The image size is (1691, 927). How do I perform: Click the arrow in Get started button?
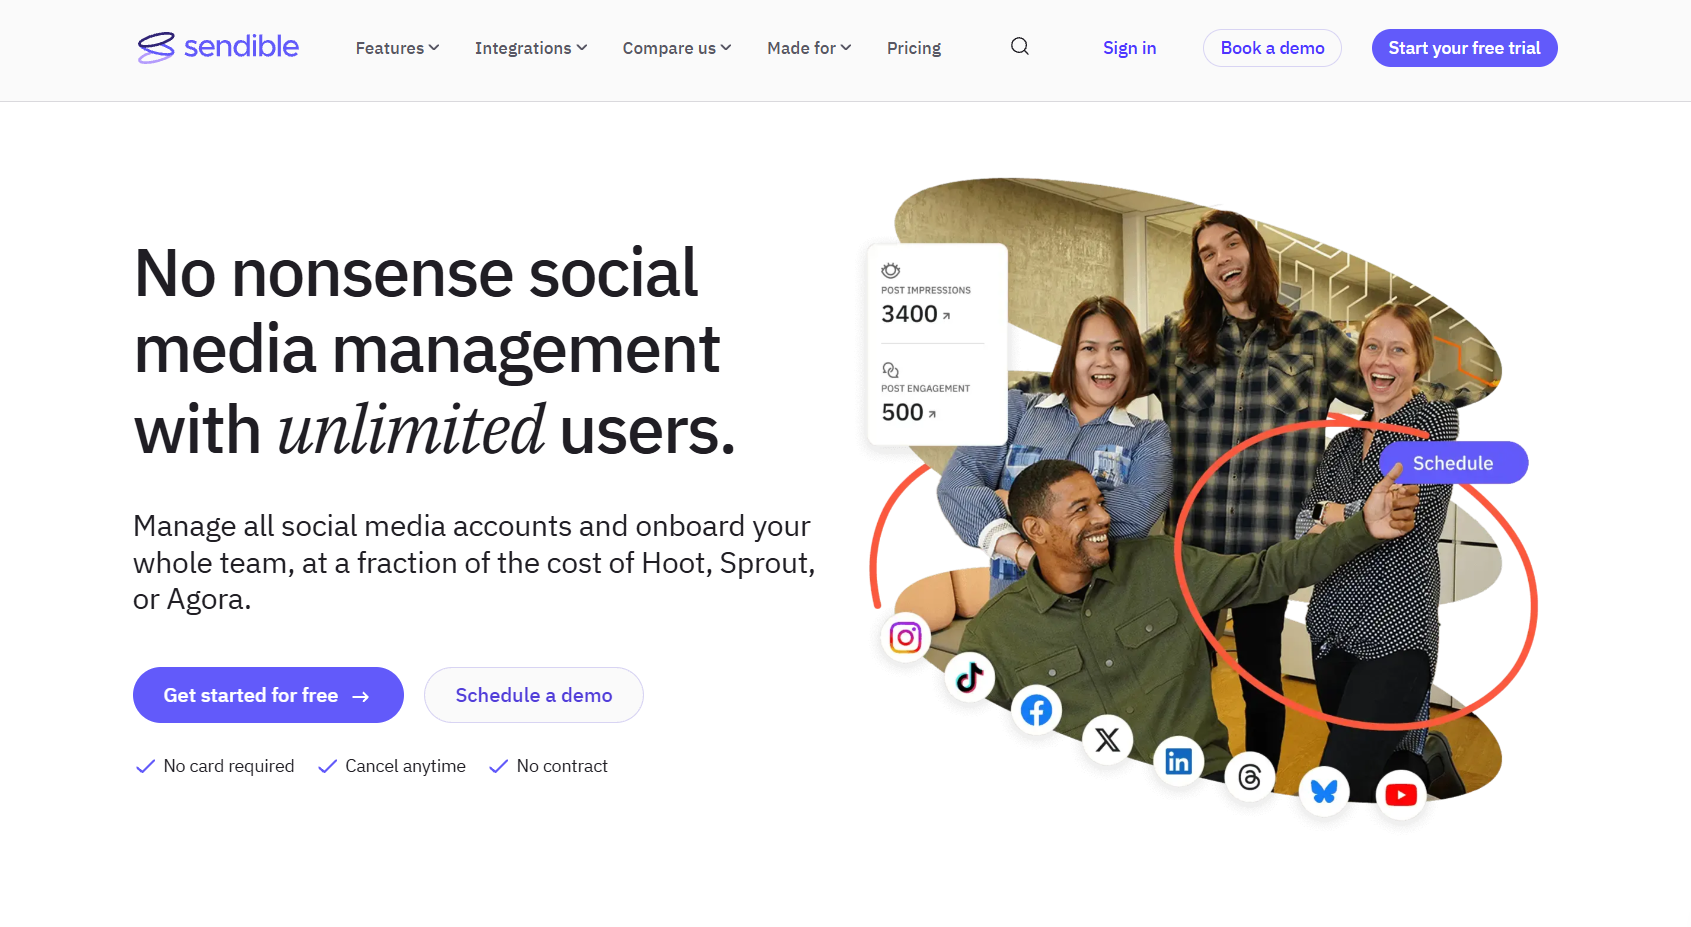(361, 696)
